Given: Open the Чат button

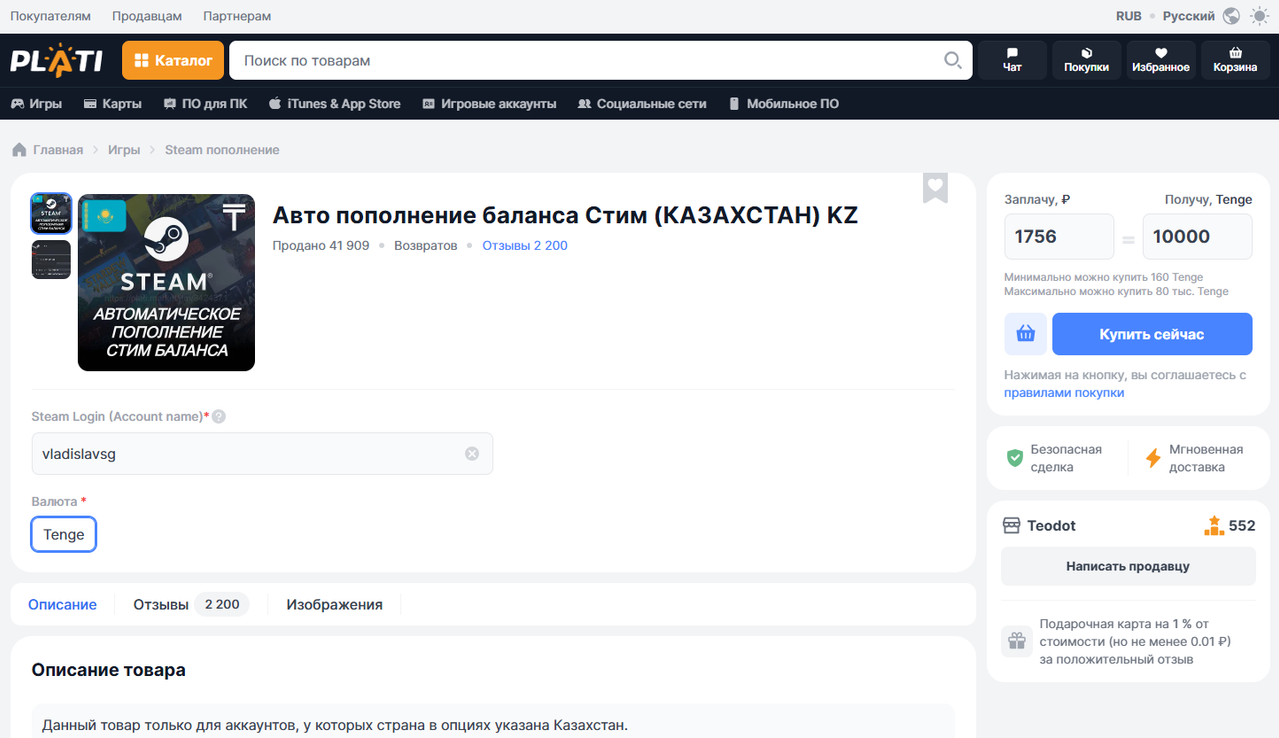Looking at the screenshot, I should (x=1012, y=60).
